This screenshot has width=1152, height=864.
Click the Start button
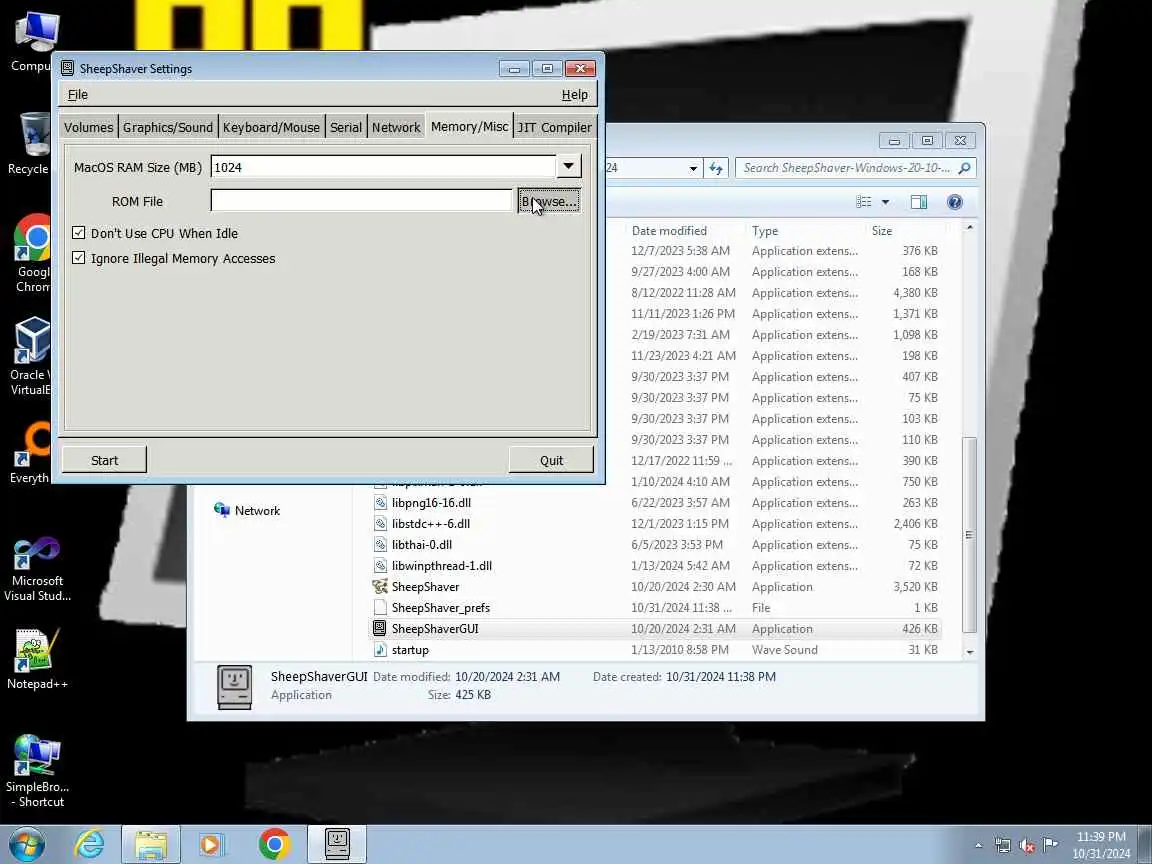104,460
